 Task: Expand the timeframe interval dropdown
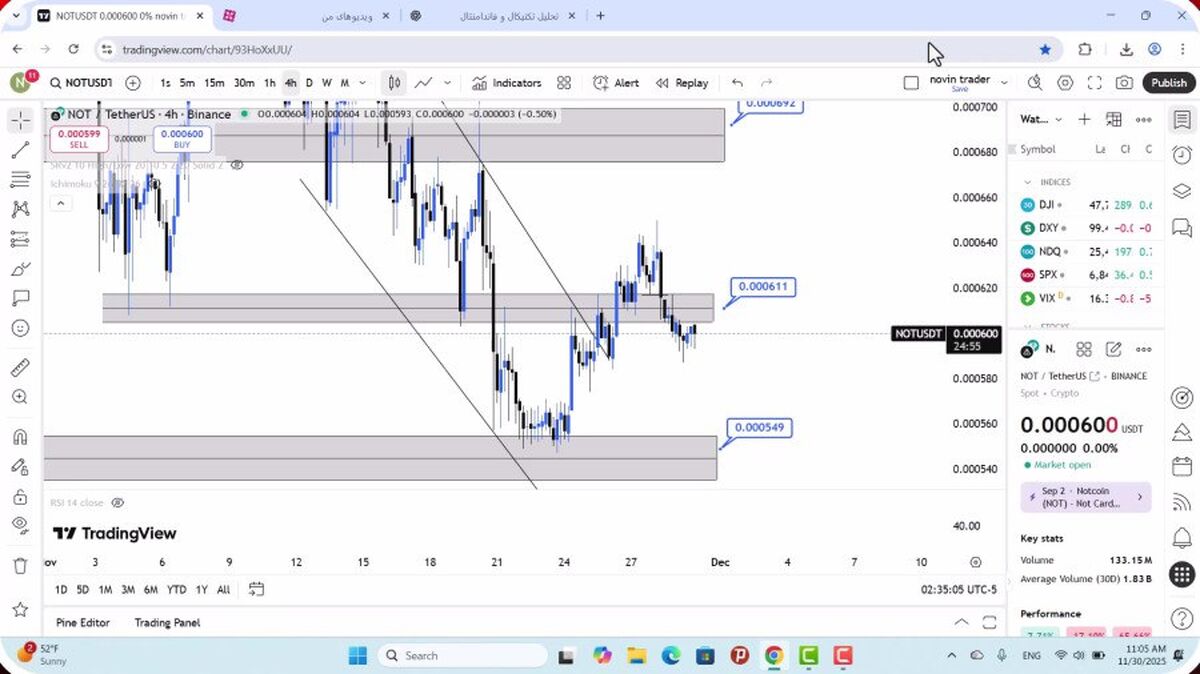[x=362, y=83]
